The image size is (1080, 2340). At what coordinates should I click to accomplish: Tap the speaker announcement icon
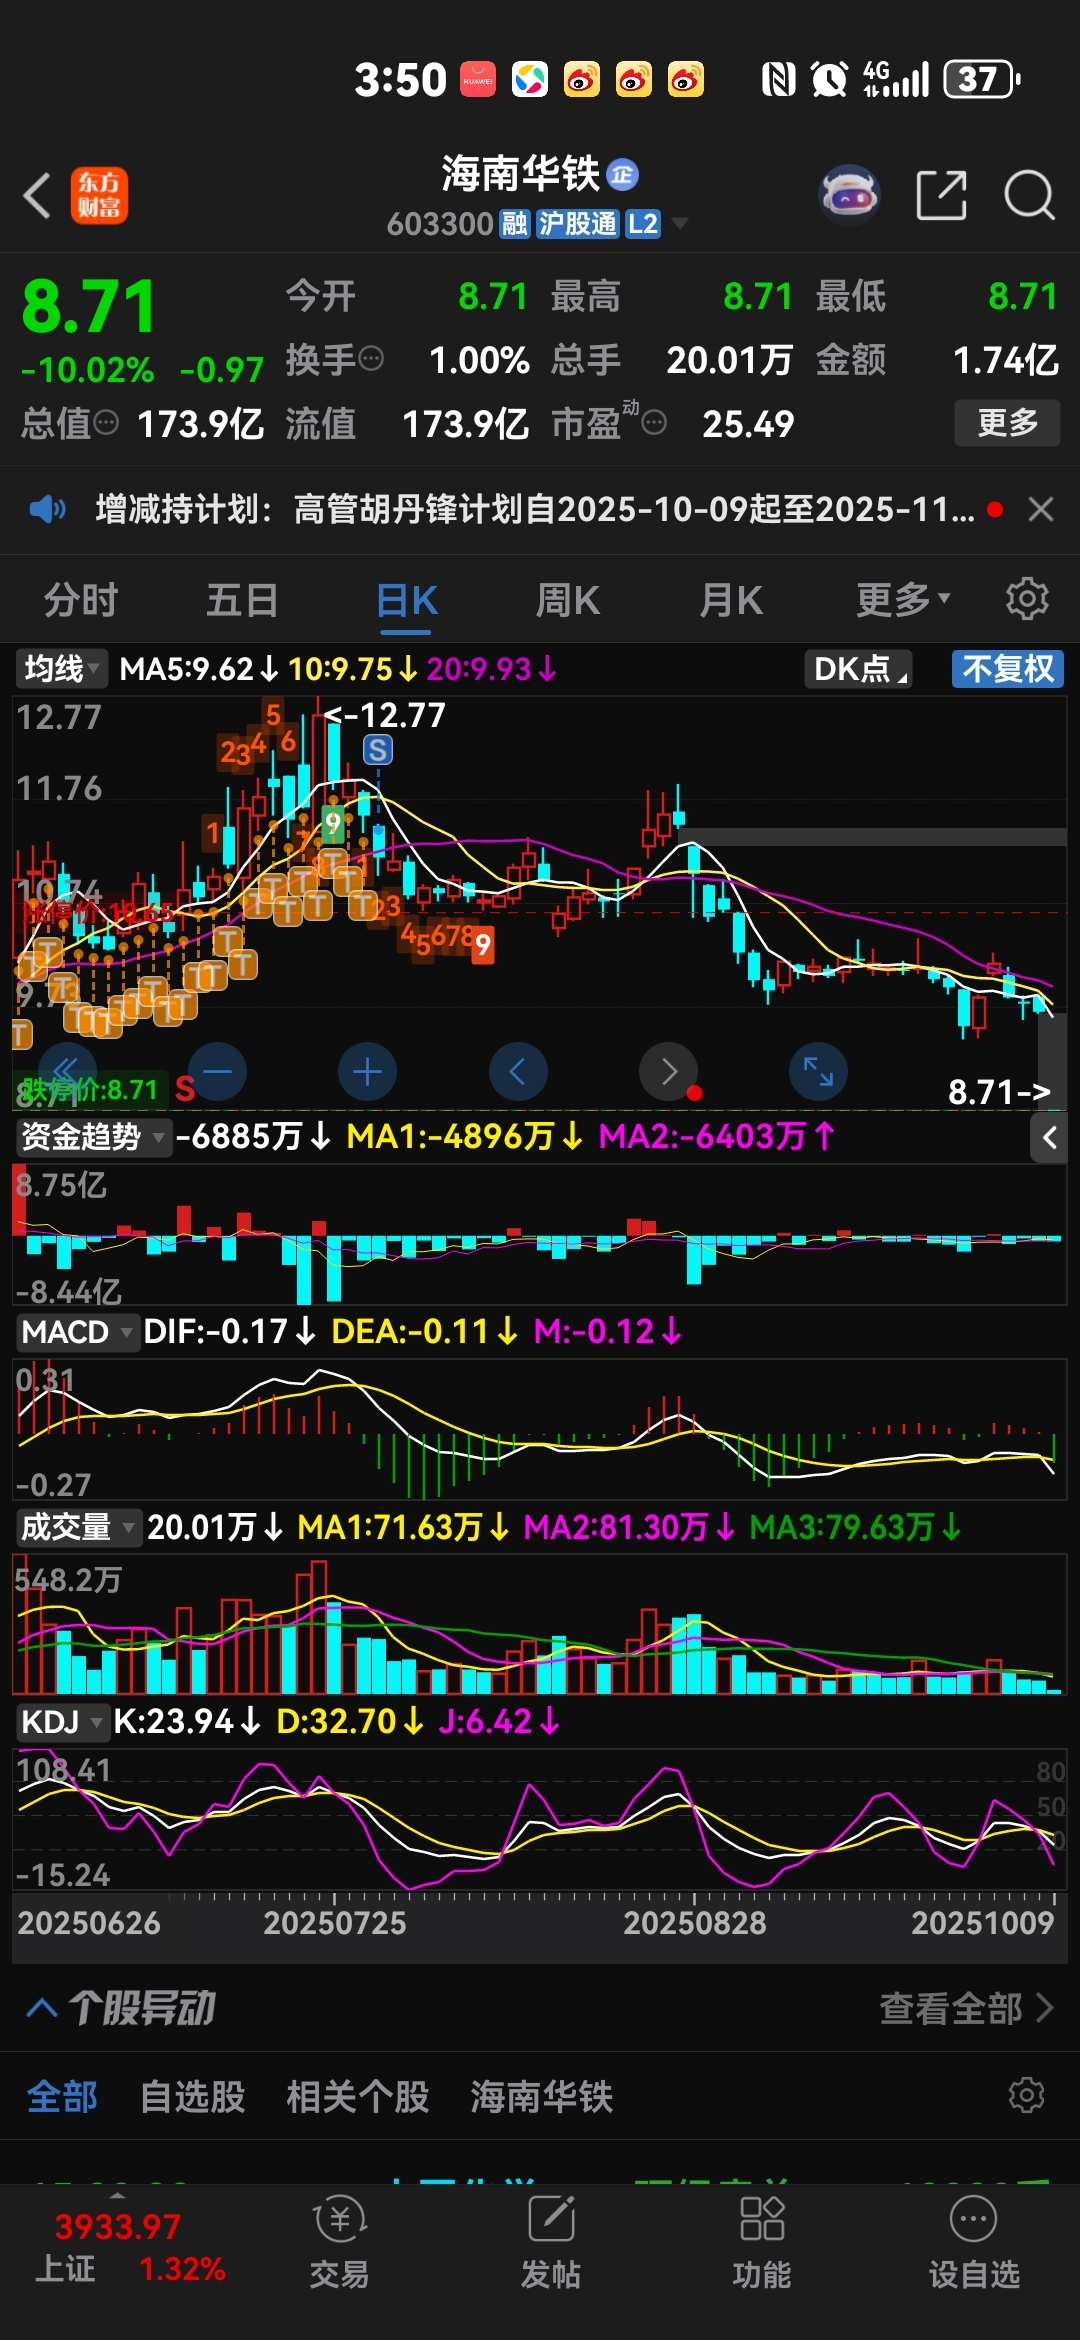click(47, 510)
